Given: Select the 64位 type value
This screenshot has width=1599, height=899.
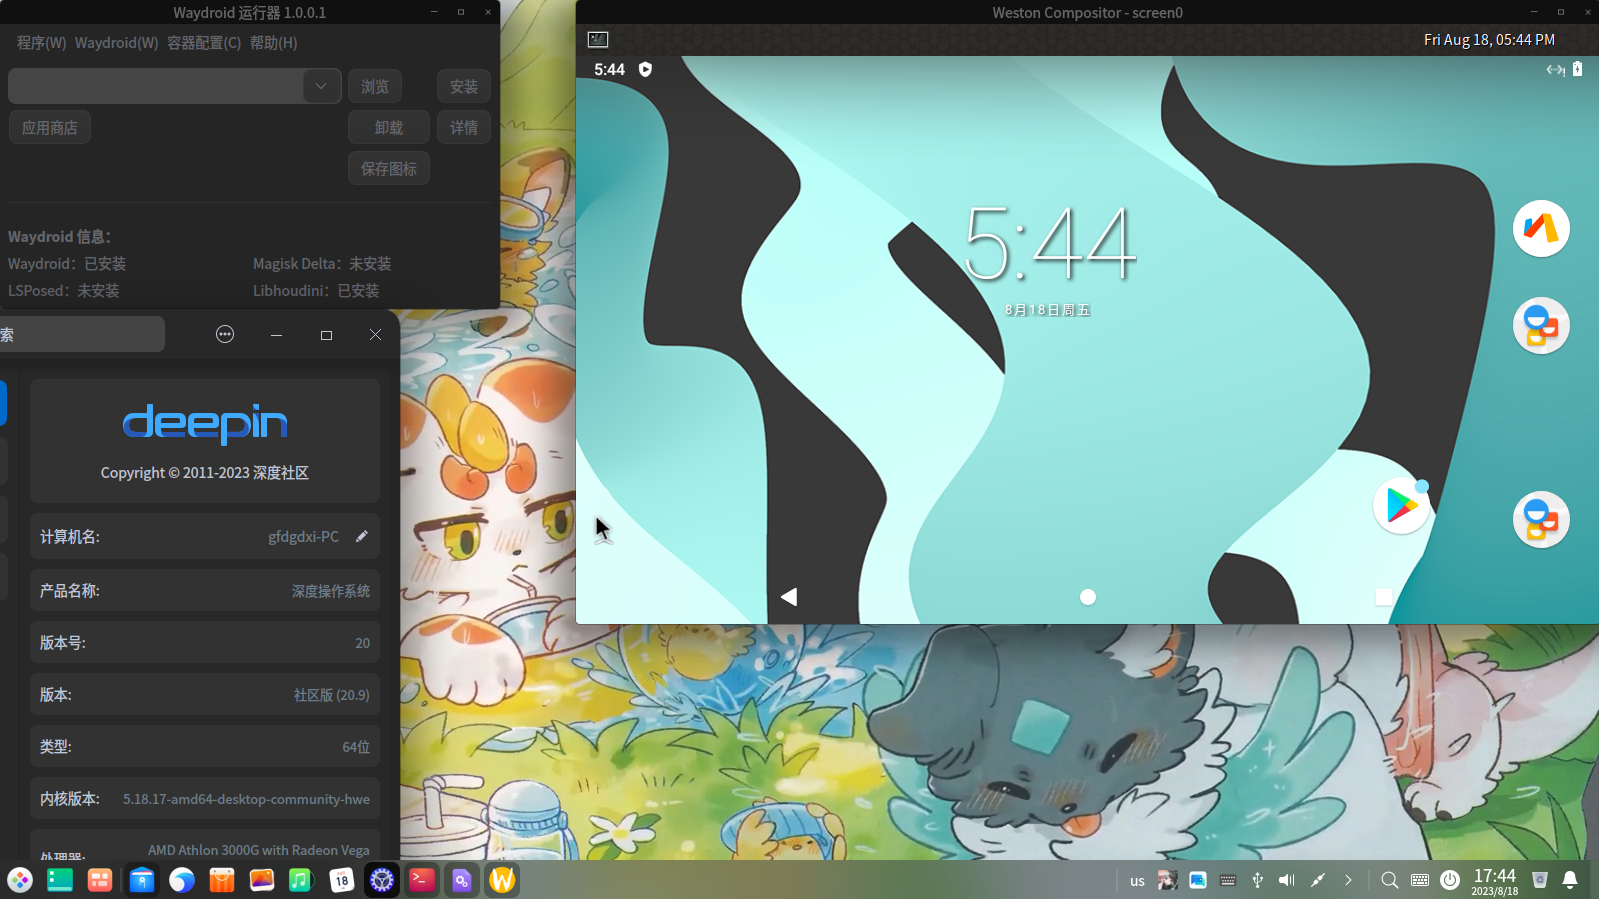Looking at the screenshot, I should pyautogui.click(x=356, y=747).
